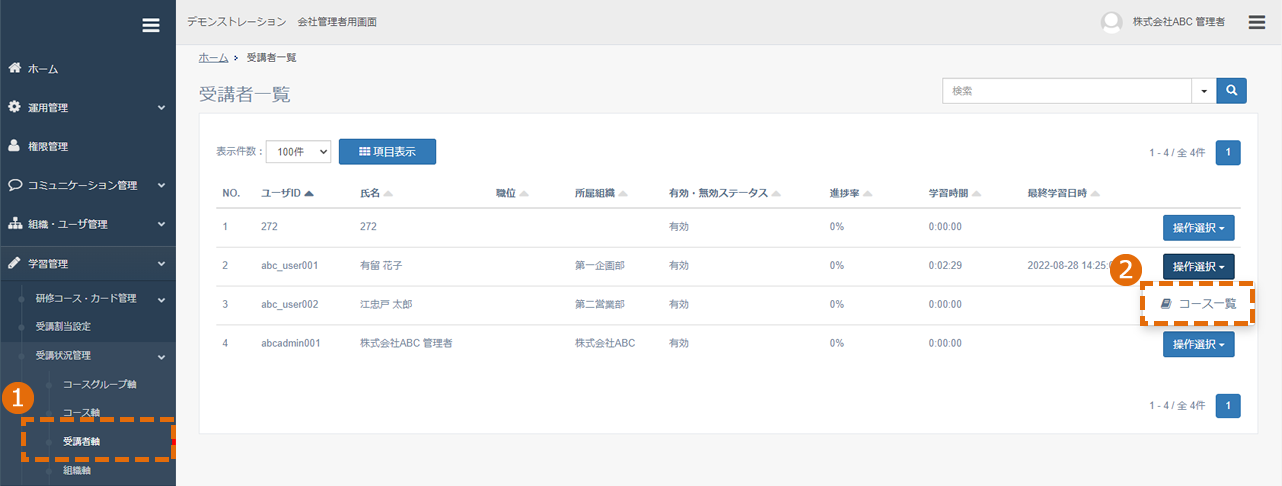Sort by 学習時間 column
Image resolution: width=1282 pixels, height=486 pixels.
(955, 193)
